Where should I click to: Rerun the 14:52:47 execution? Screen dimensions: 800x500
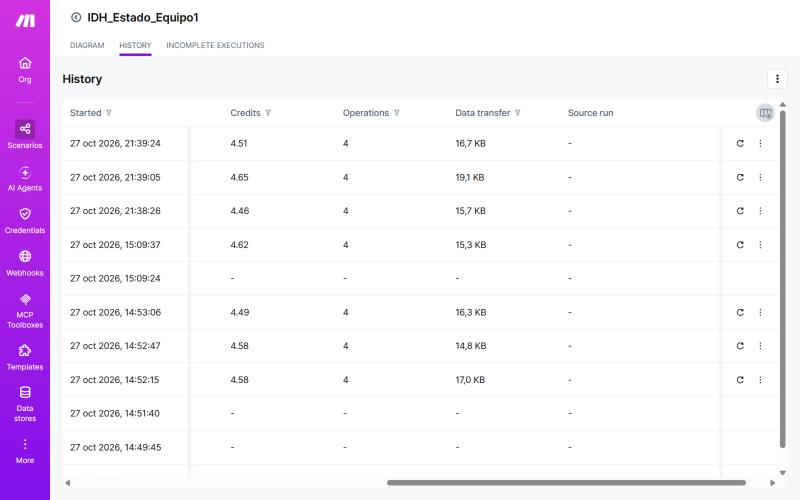[x=740, y=346]
